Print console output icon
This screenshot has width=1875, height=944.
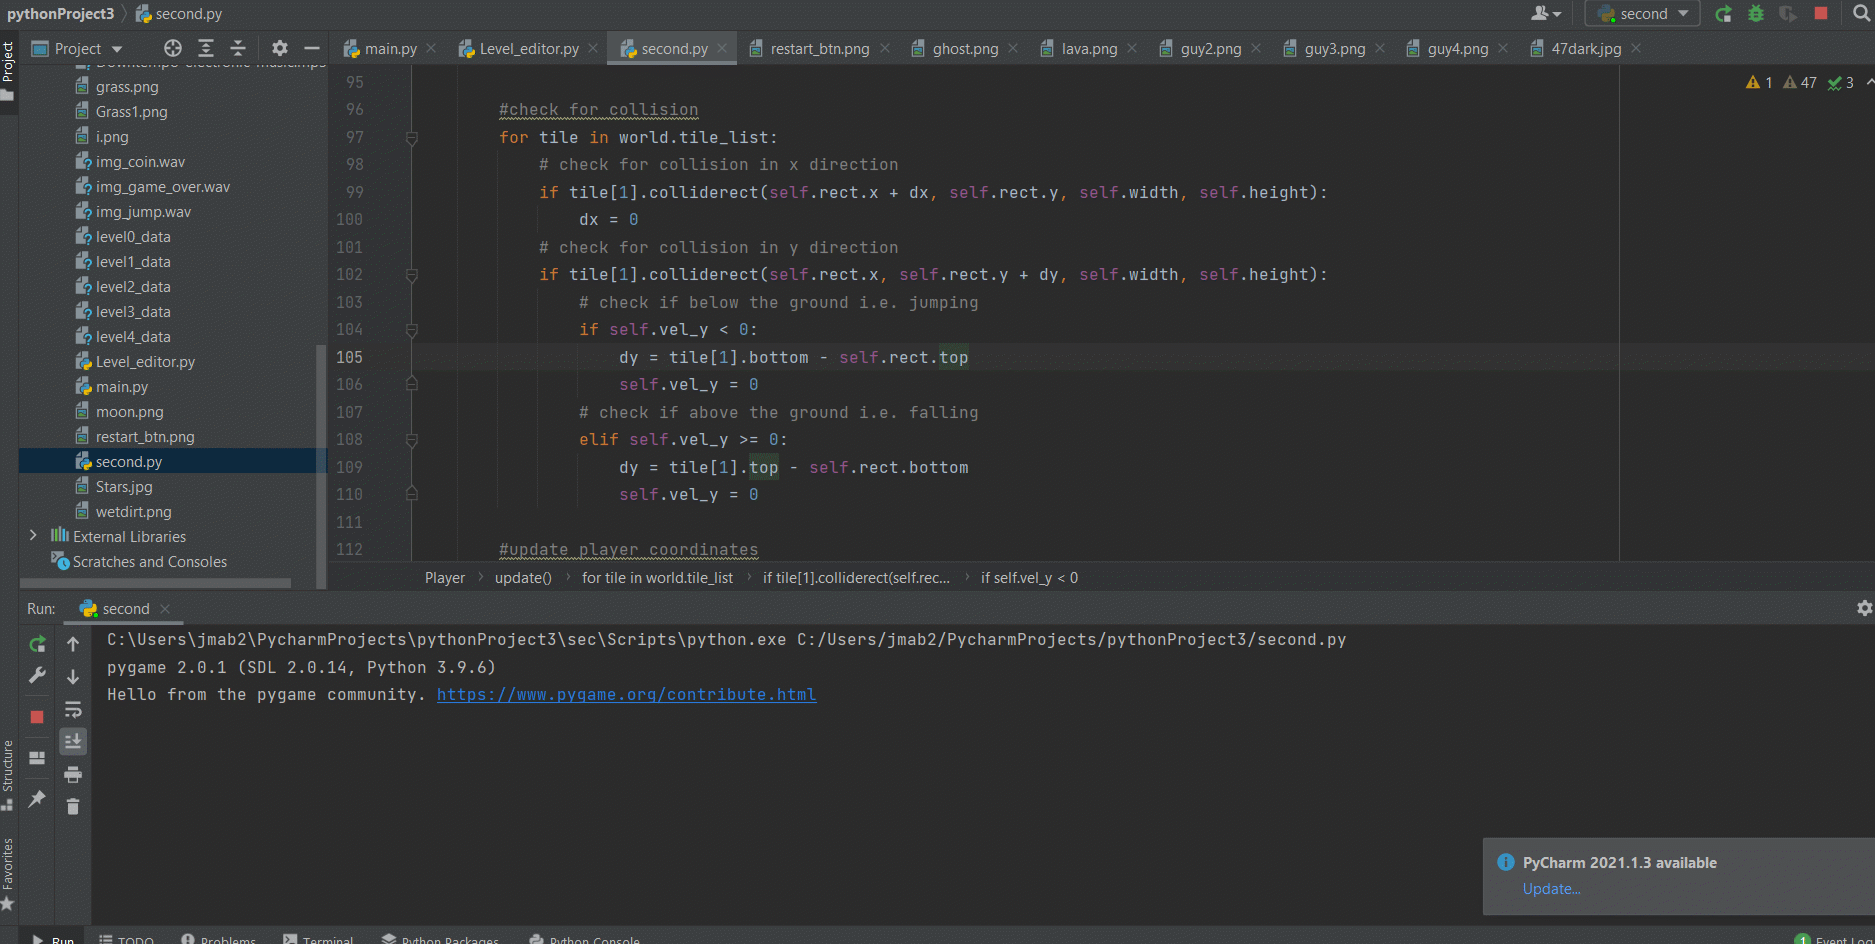[x=73, y=774]
